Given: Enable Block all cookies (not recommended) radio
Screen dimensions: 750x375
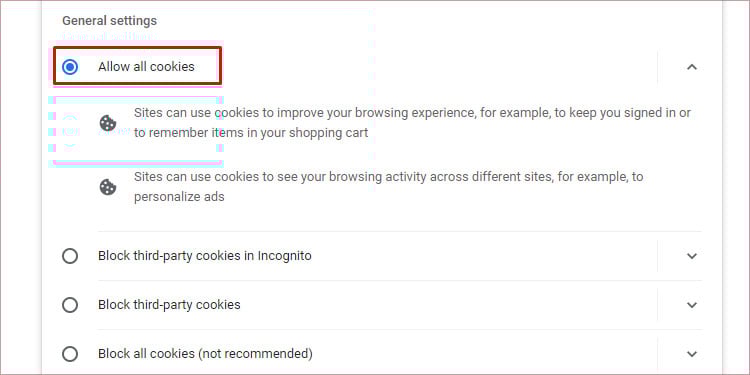Looking at the screenshot, I should tap(70, 354).
